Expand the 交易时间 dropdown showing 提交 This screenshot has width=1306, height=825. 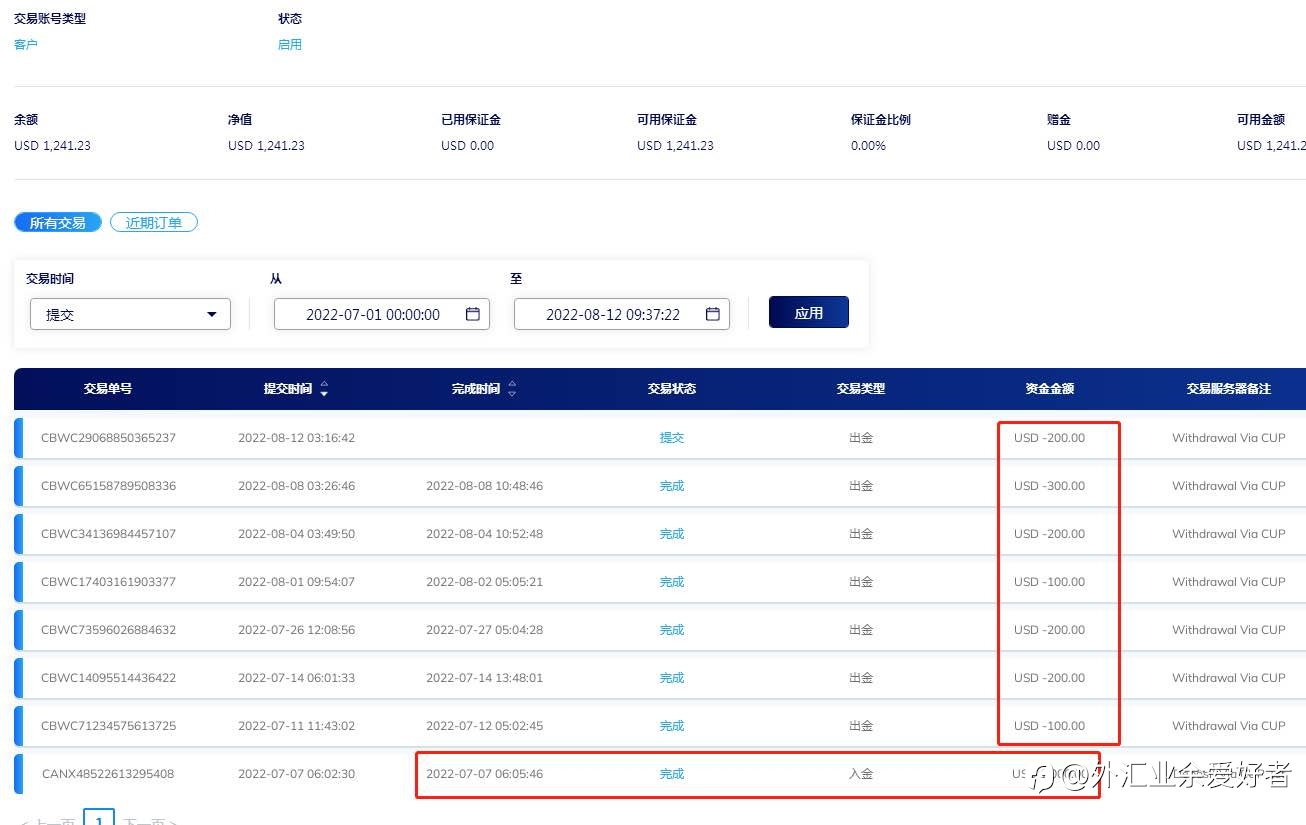pos(130,314)
